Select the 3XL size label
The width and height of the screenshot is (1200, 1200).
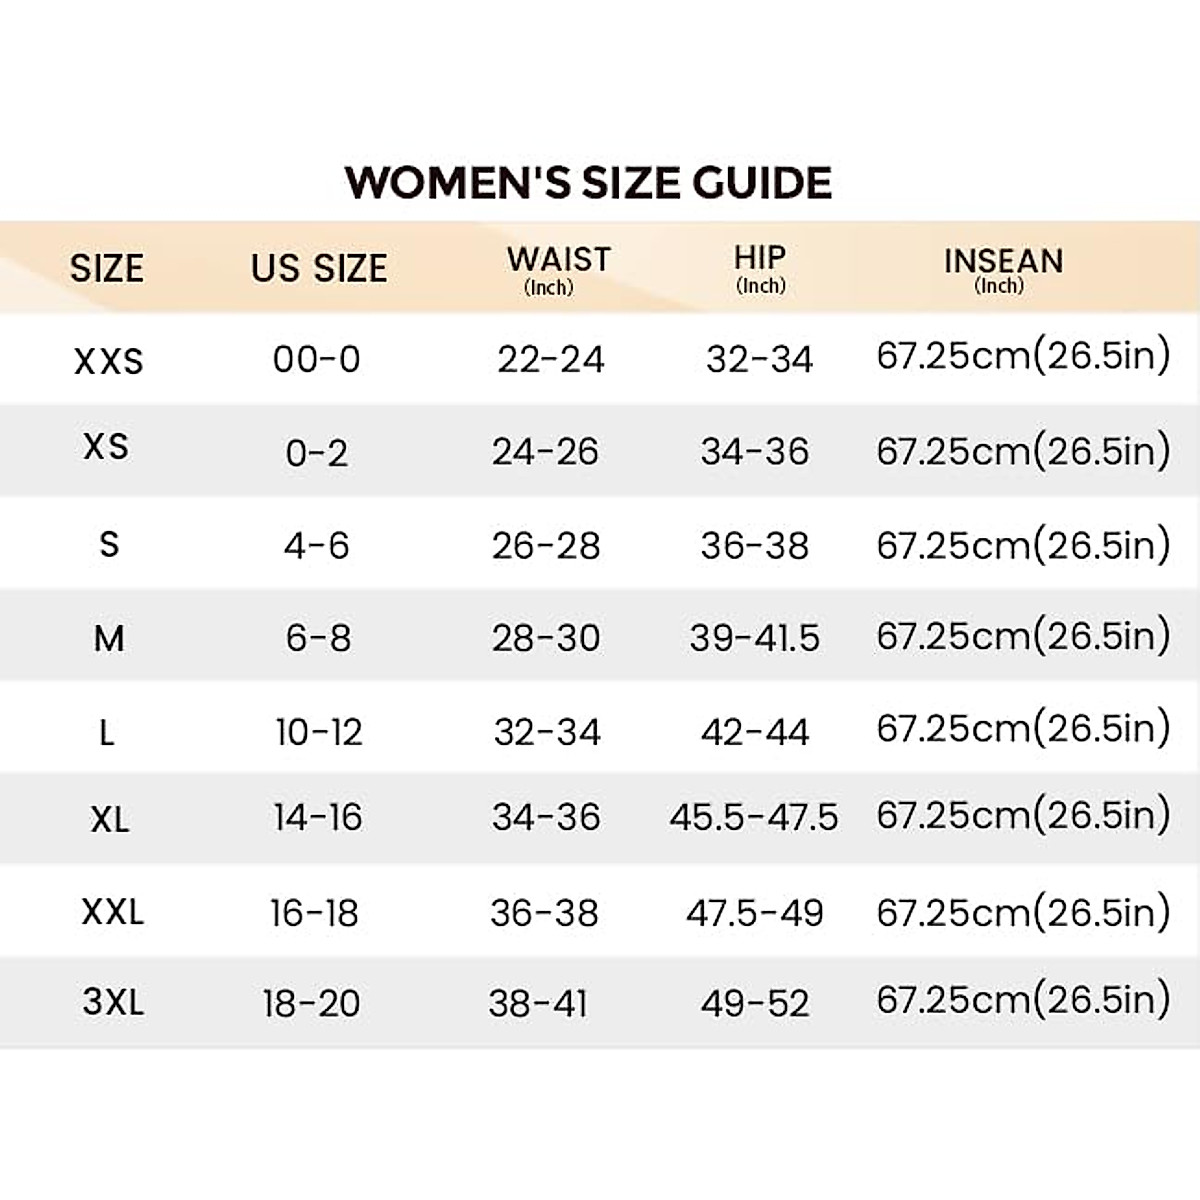point(113,1001)
